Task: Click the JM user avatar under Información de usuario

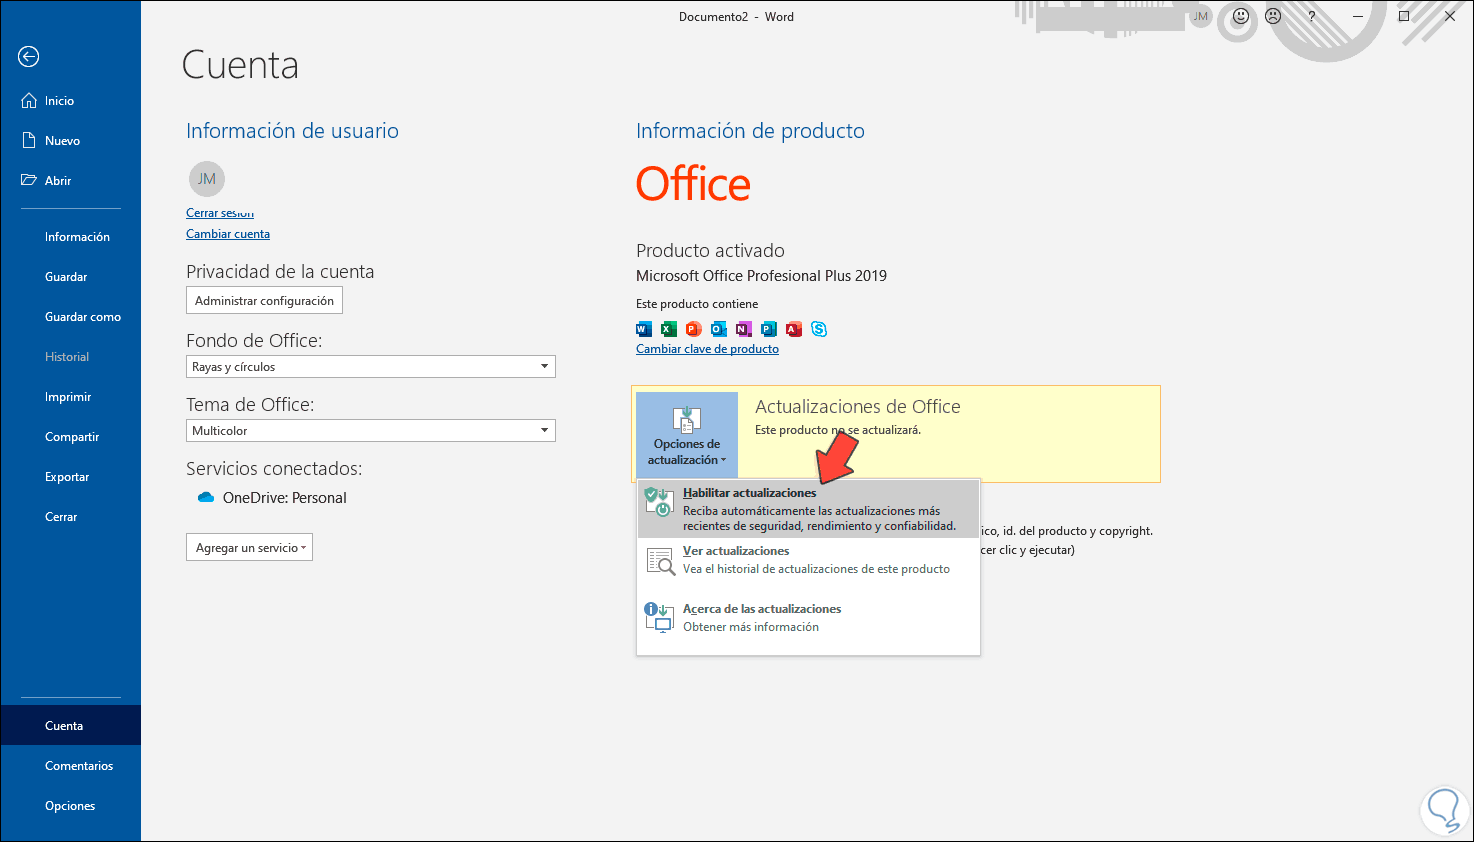Action: click(x=207, y=179)
